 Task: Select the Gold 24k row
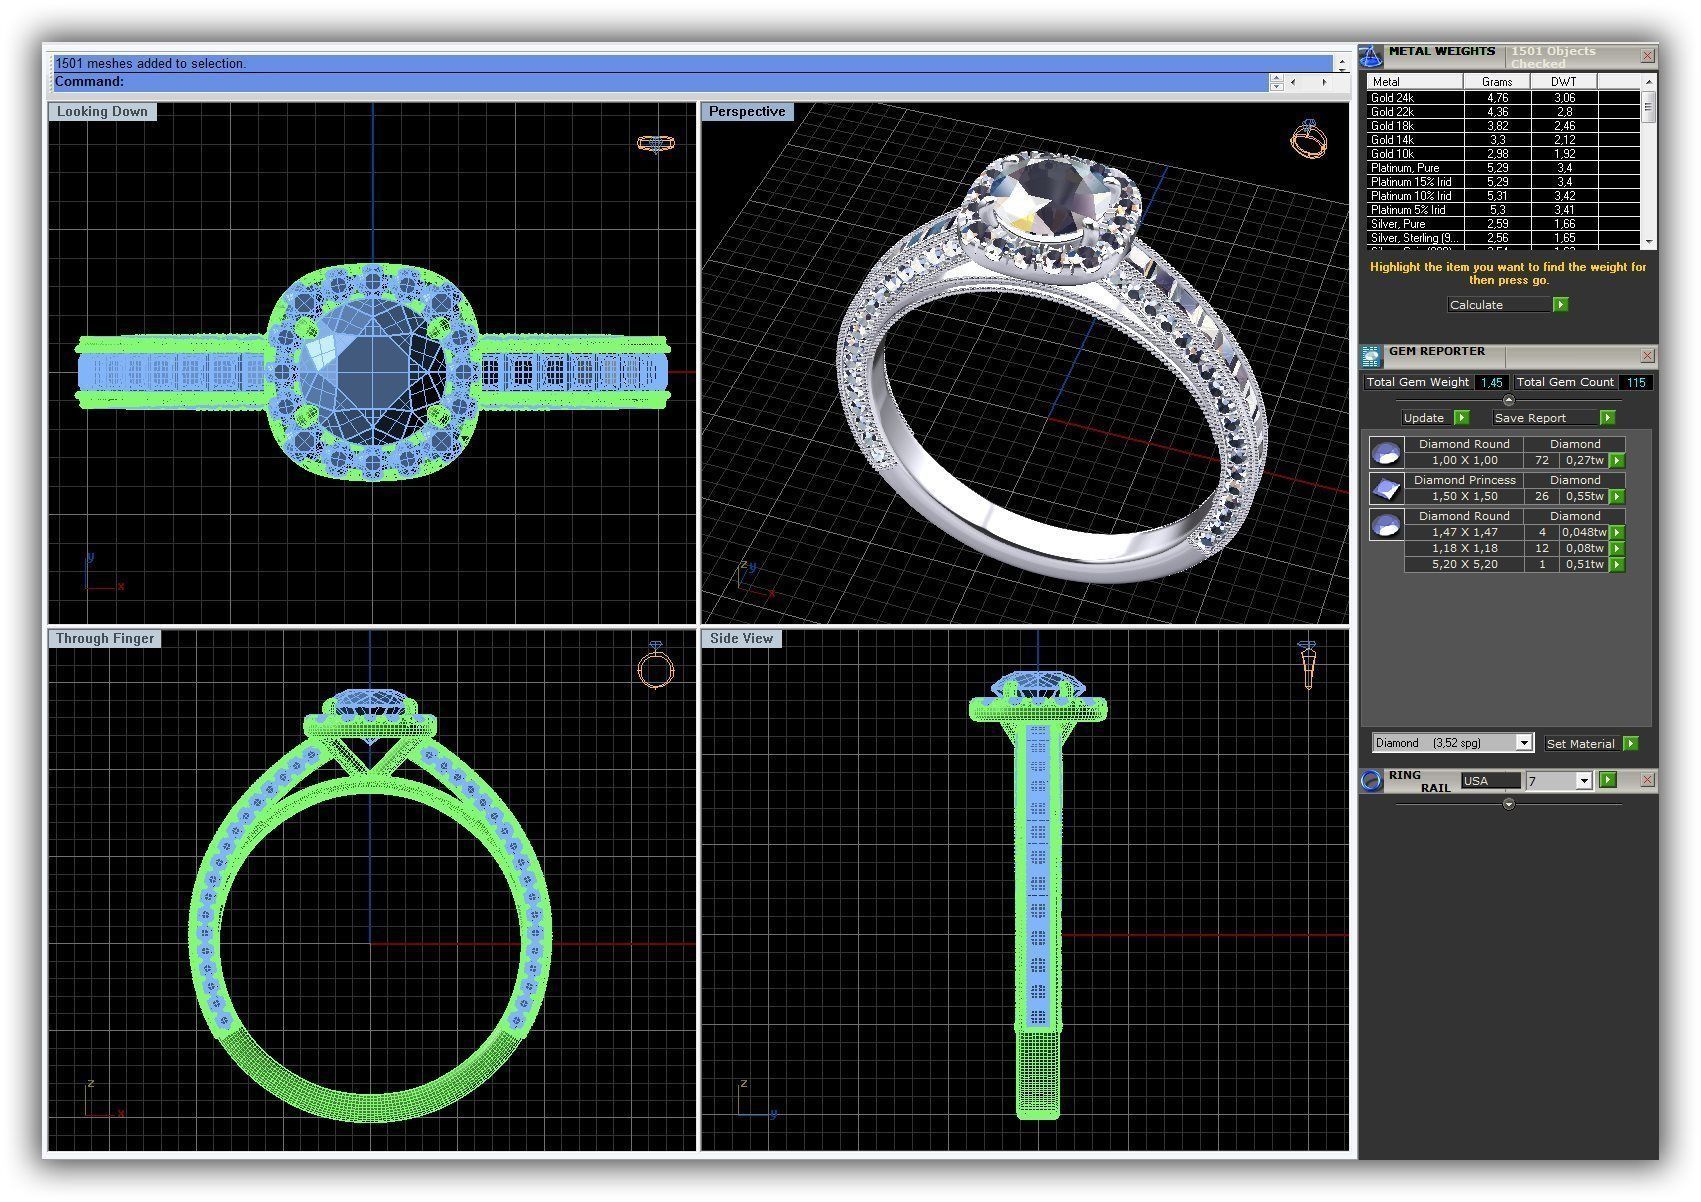coord(1503,98)
